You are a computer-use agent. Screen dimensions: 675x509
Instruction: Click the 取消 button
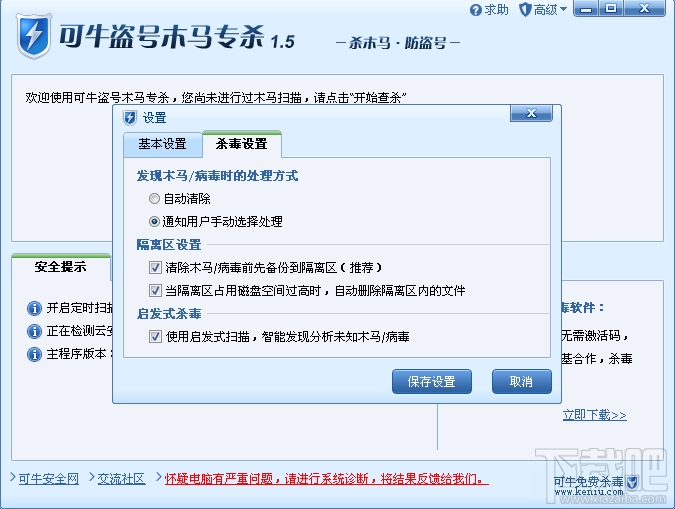pos(522,382)
